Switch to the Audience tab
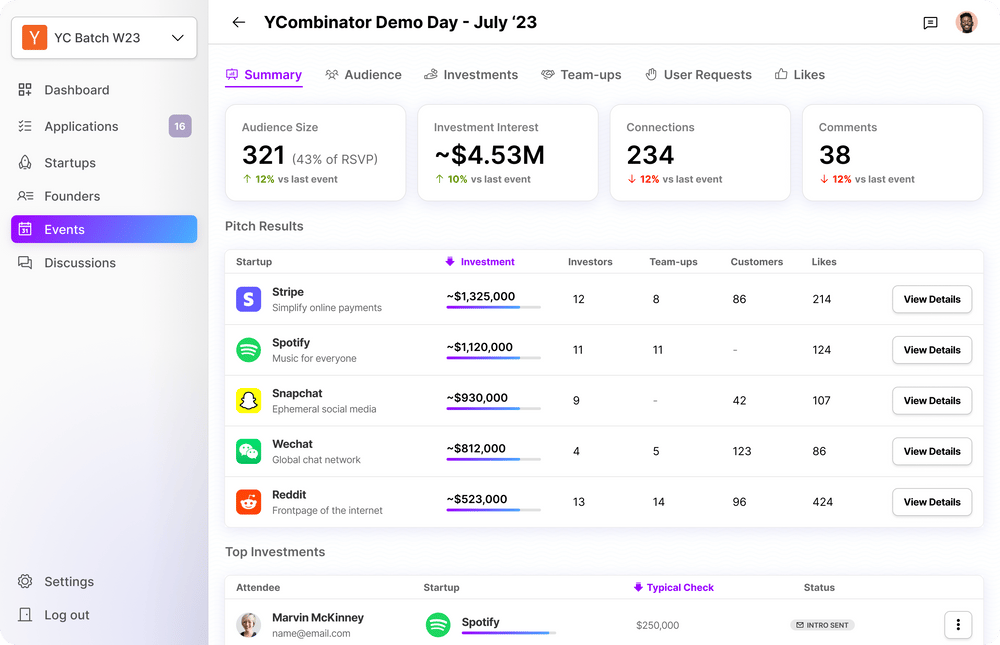 [x=364, y=75]
